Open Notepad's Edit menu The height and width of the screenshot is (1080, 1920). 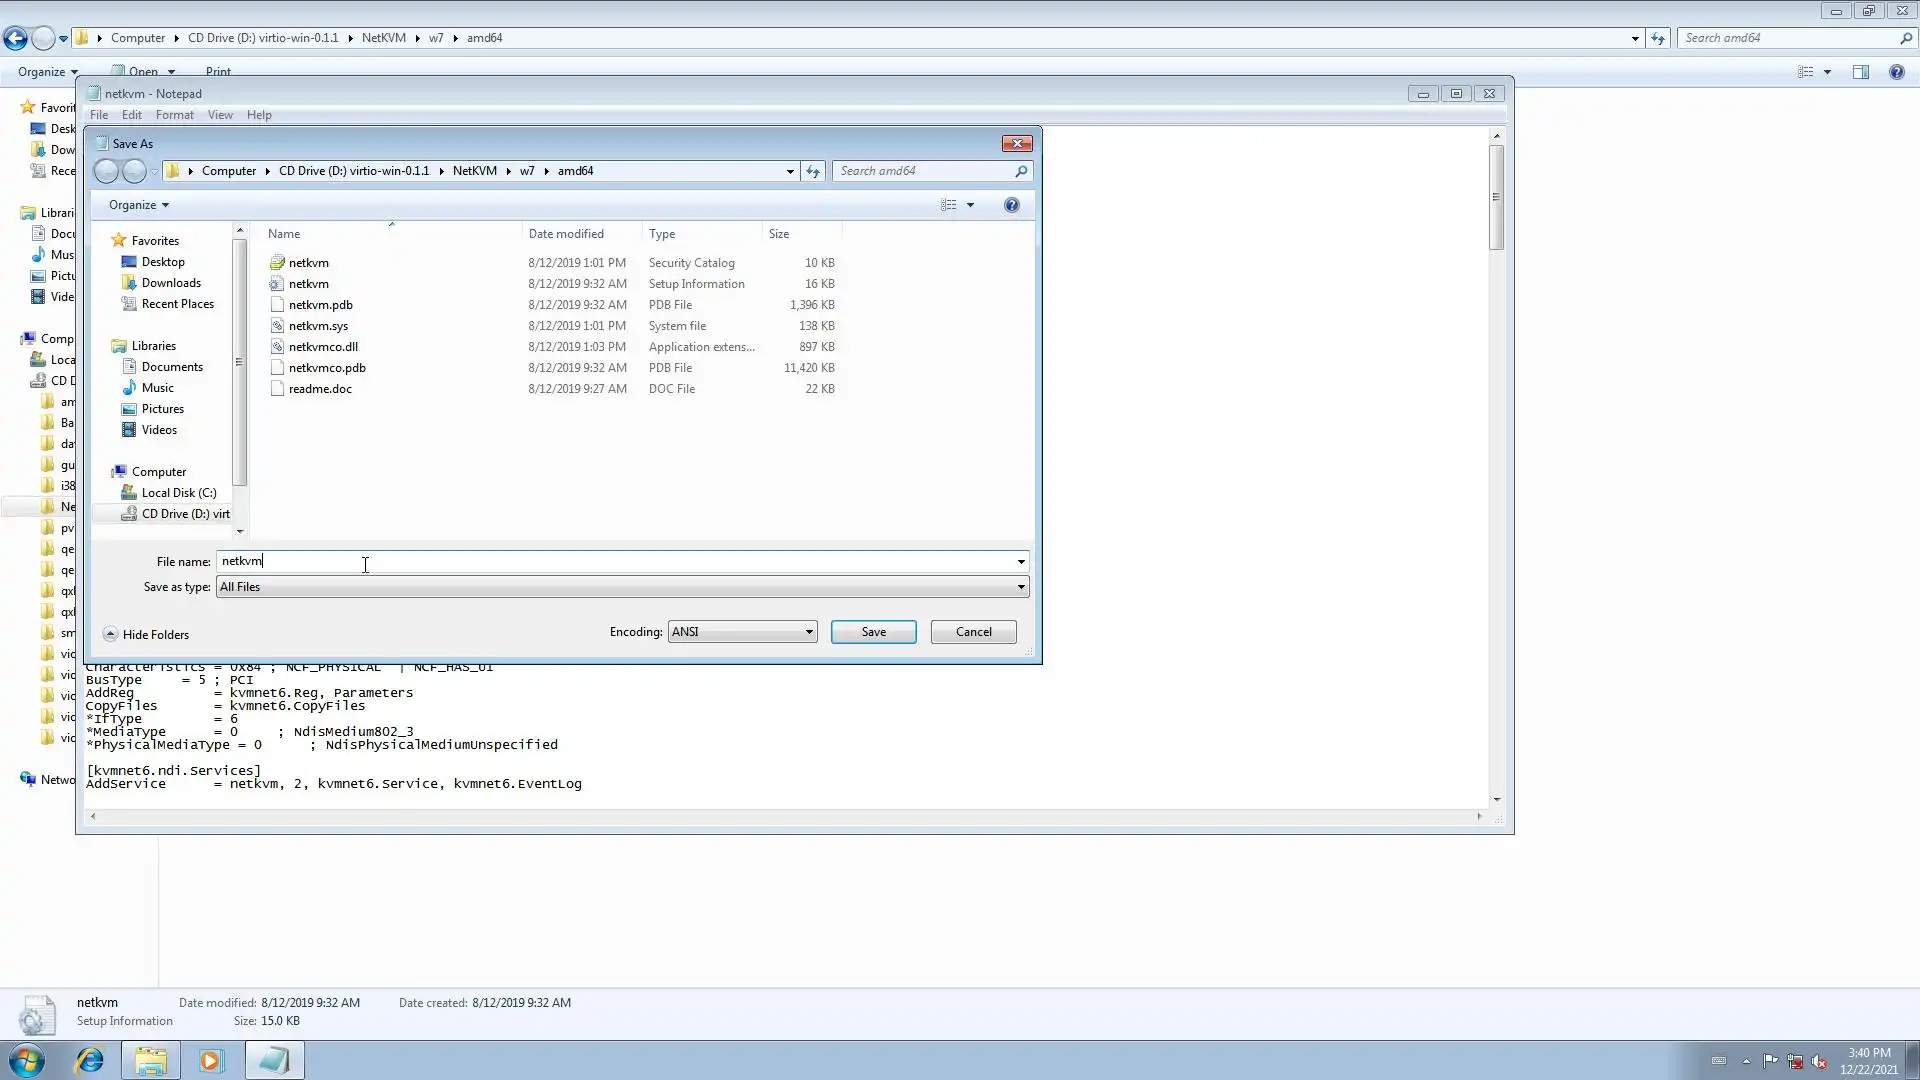coord(131,115)
